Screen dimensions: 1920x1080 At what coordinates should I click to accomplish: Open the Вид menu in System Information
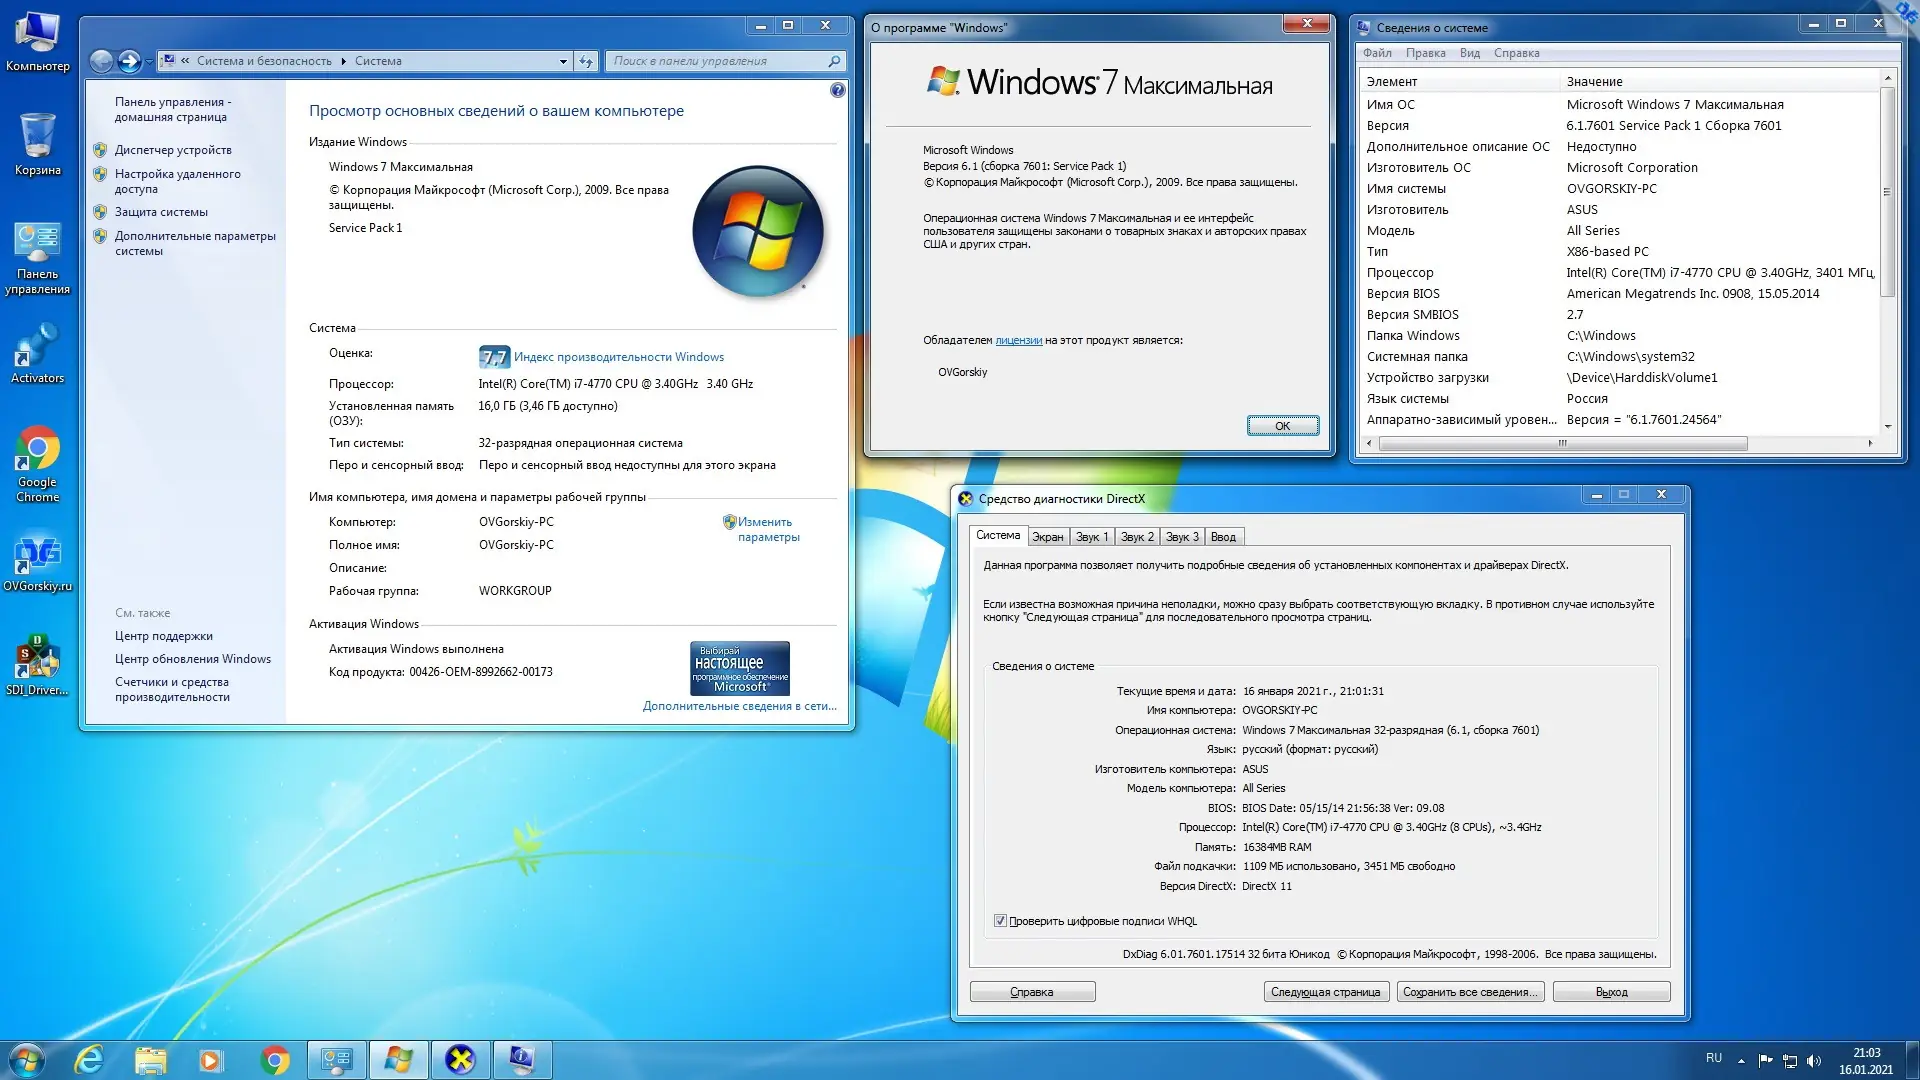(x=1469, y=53)
